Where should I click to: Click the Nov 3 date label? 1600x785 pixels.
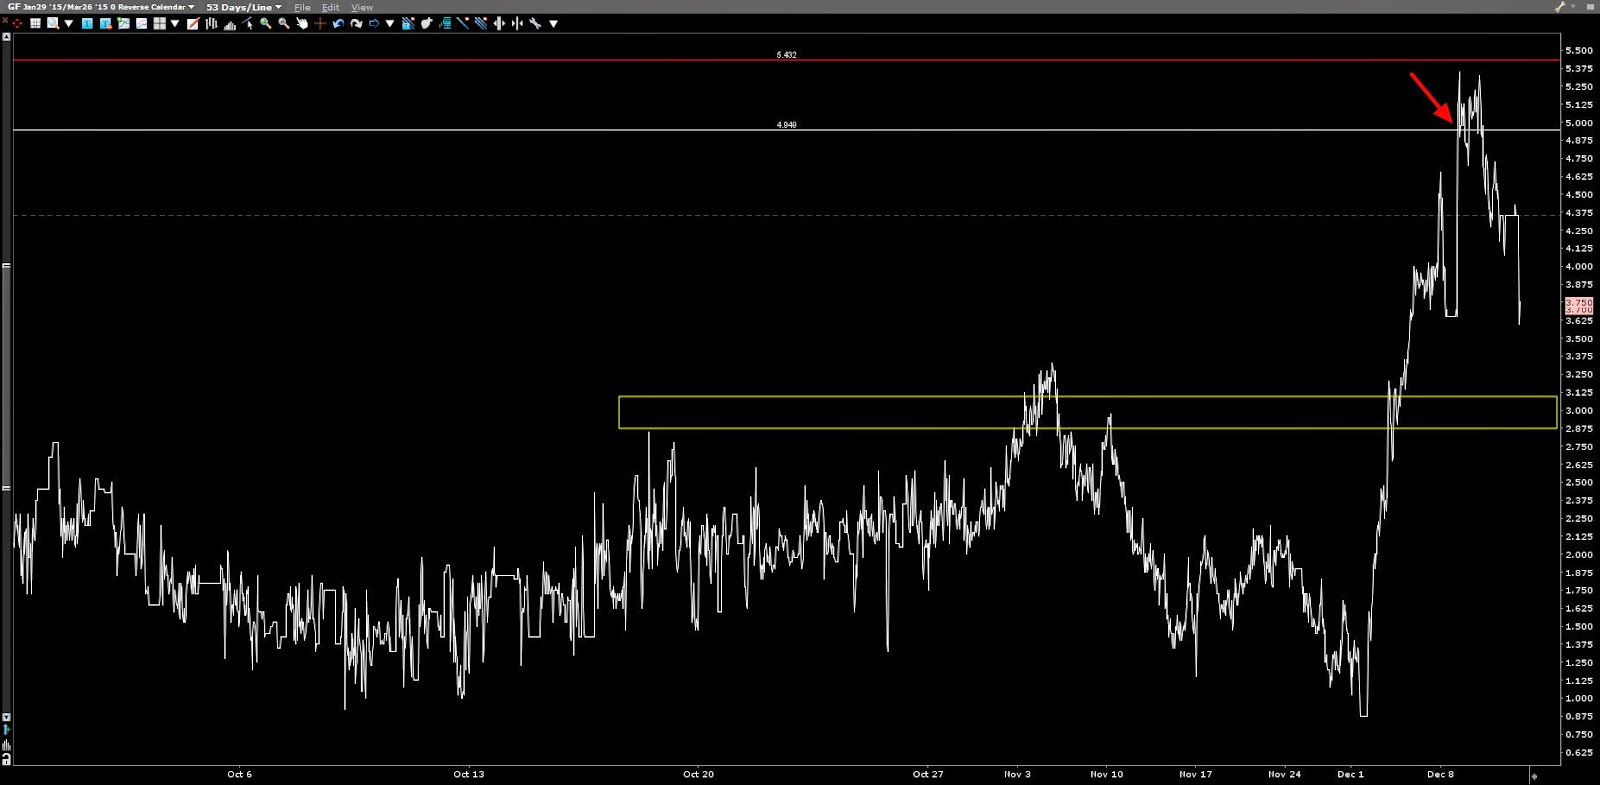pyautogui.click(x=1017, y=774)
